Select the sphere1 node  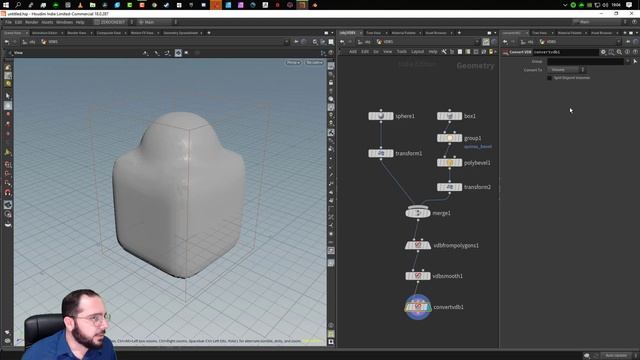coord(381,116)
